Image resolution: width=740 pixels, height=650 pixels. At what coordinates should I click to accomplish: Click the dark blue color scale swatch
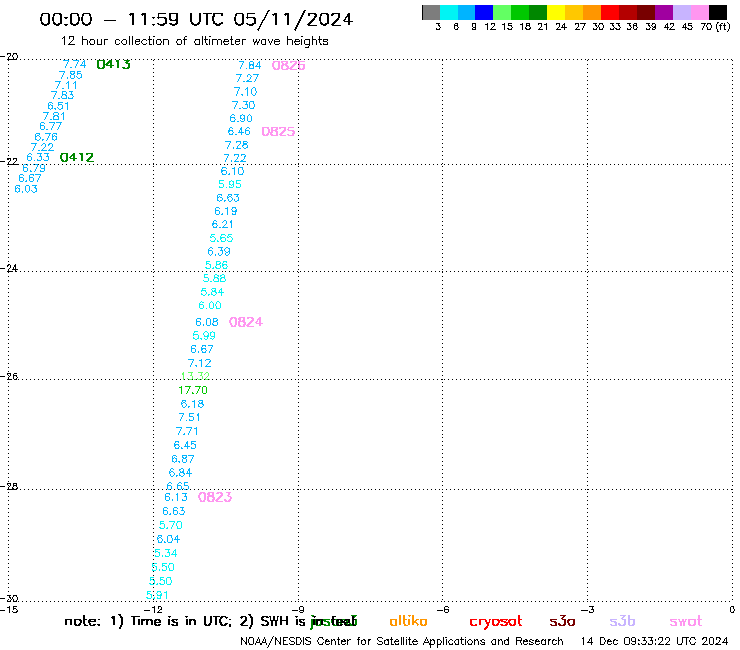coord(484,12)
